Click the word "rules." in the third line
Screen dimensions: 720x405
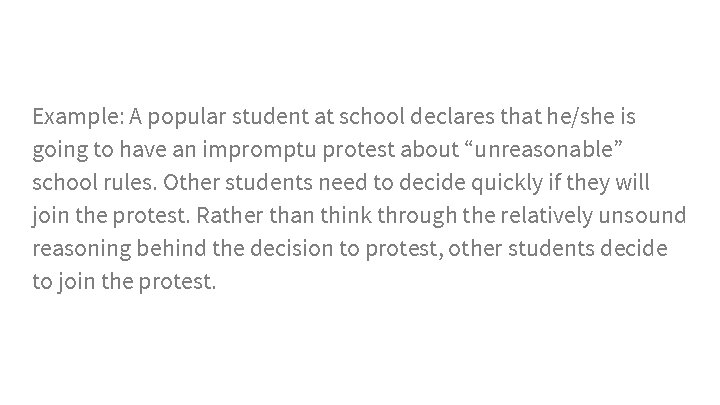pyautogui.click(x=130, y=183)
